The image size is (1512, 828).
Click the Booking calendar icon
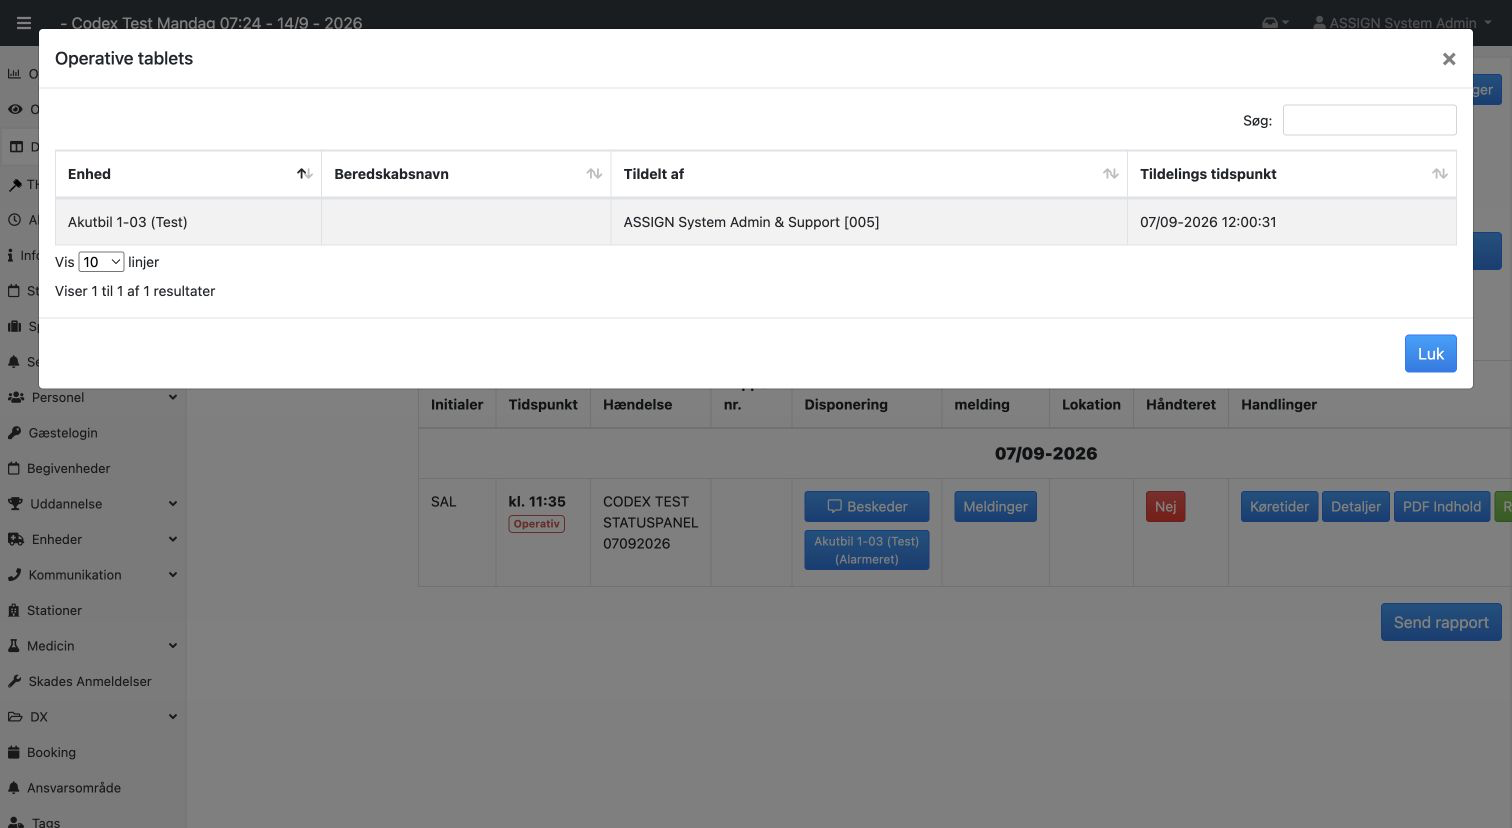click(x=14, y=752)
